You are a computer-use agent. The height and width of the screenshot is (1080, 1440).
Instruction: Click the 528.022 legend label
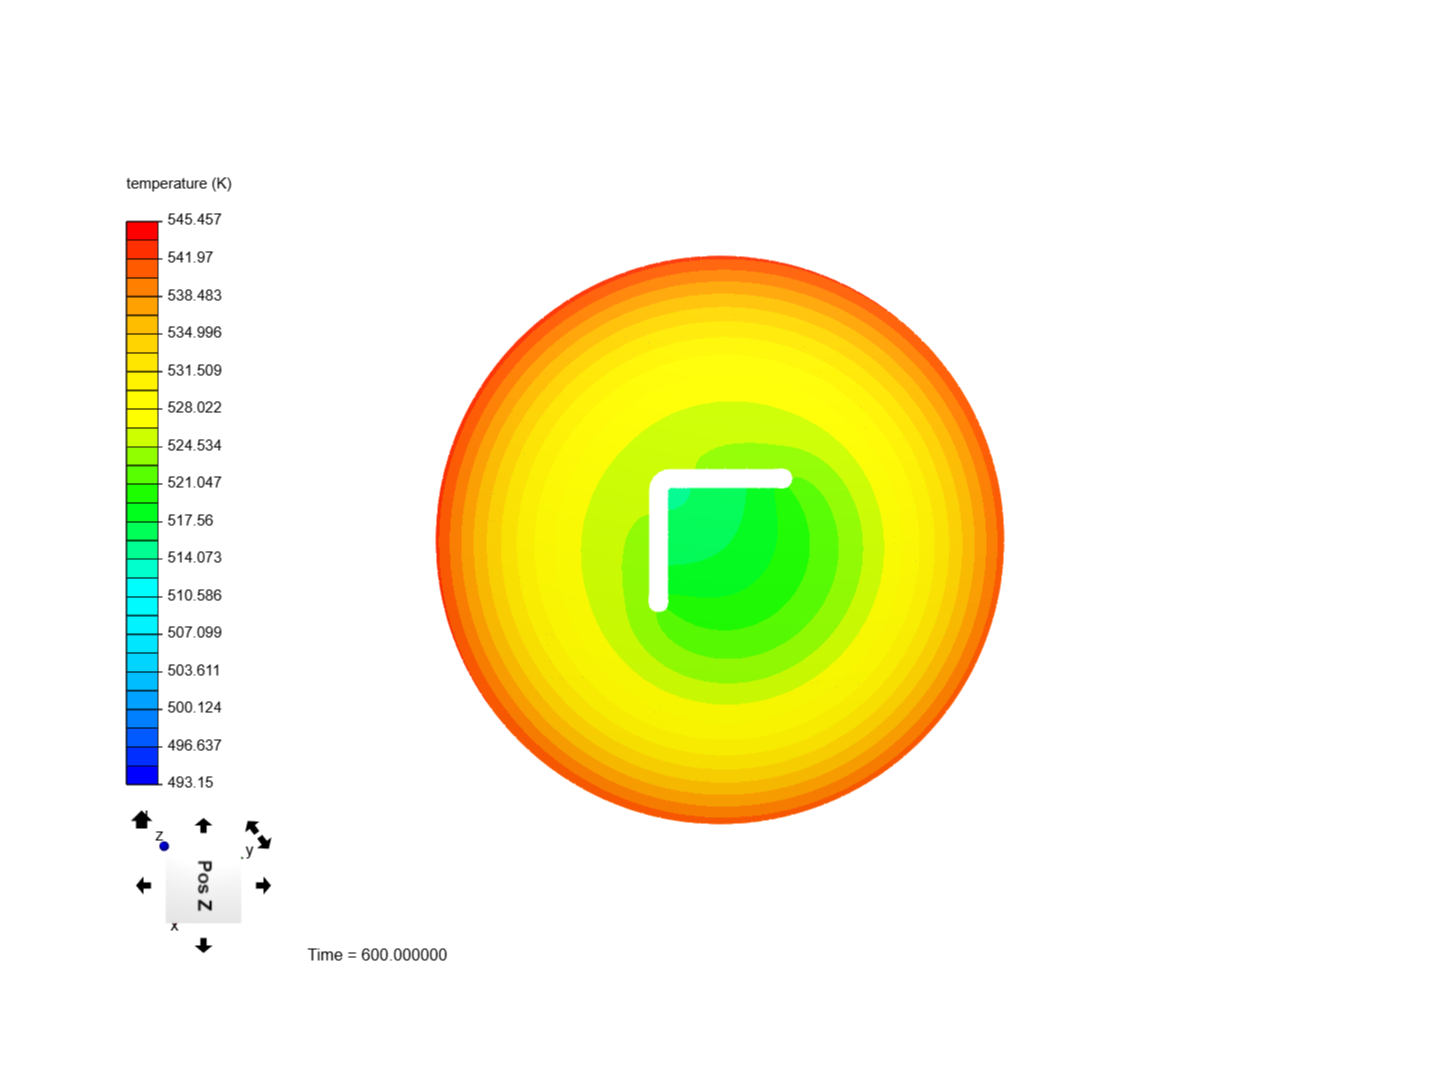(194, 407)
